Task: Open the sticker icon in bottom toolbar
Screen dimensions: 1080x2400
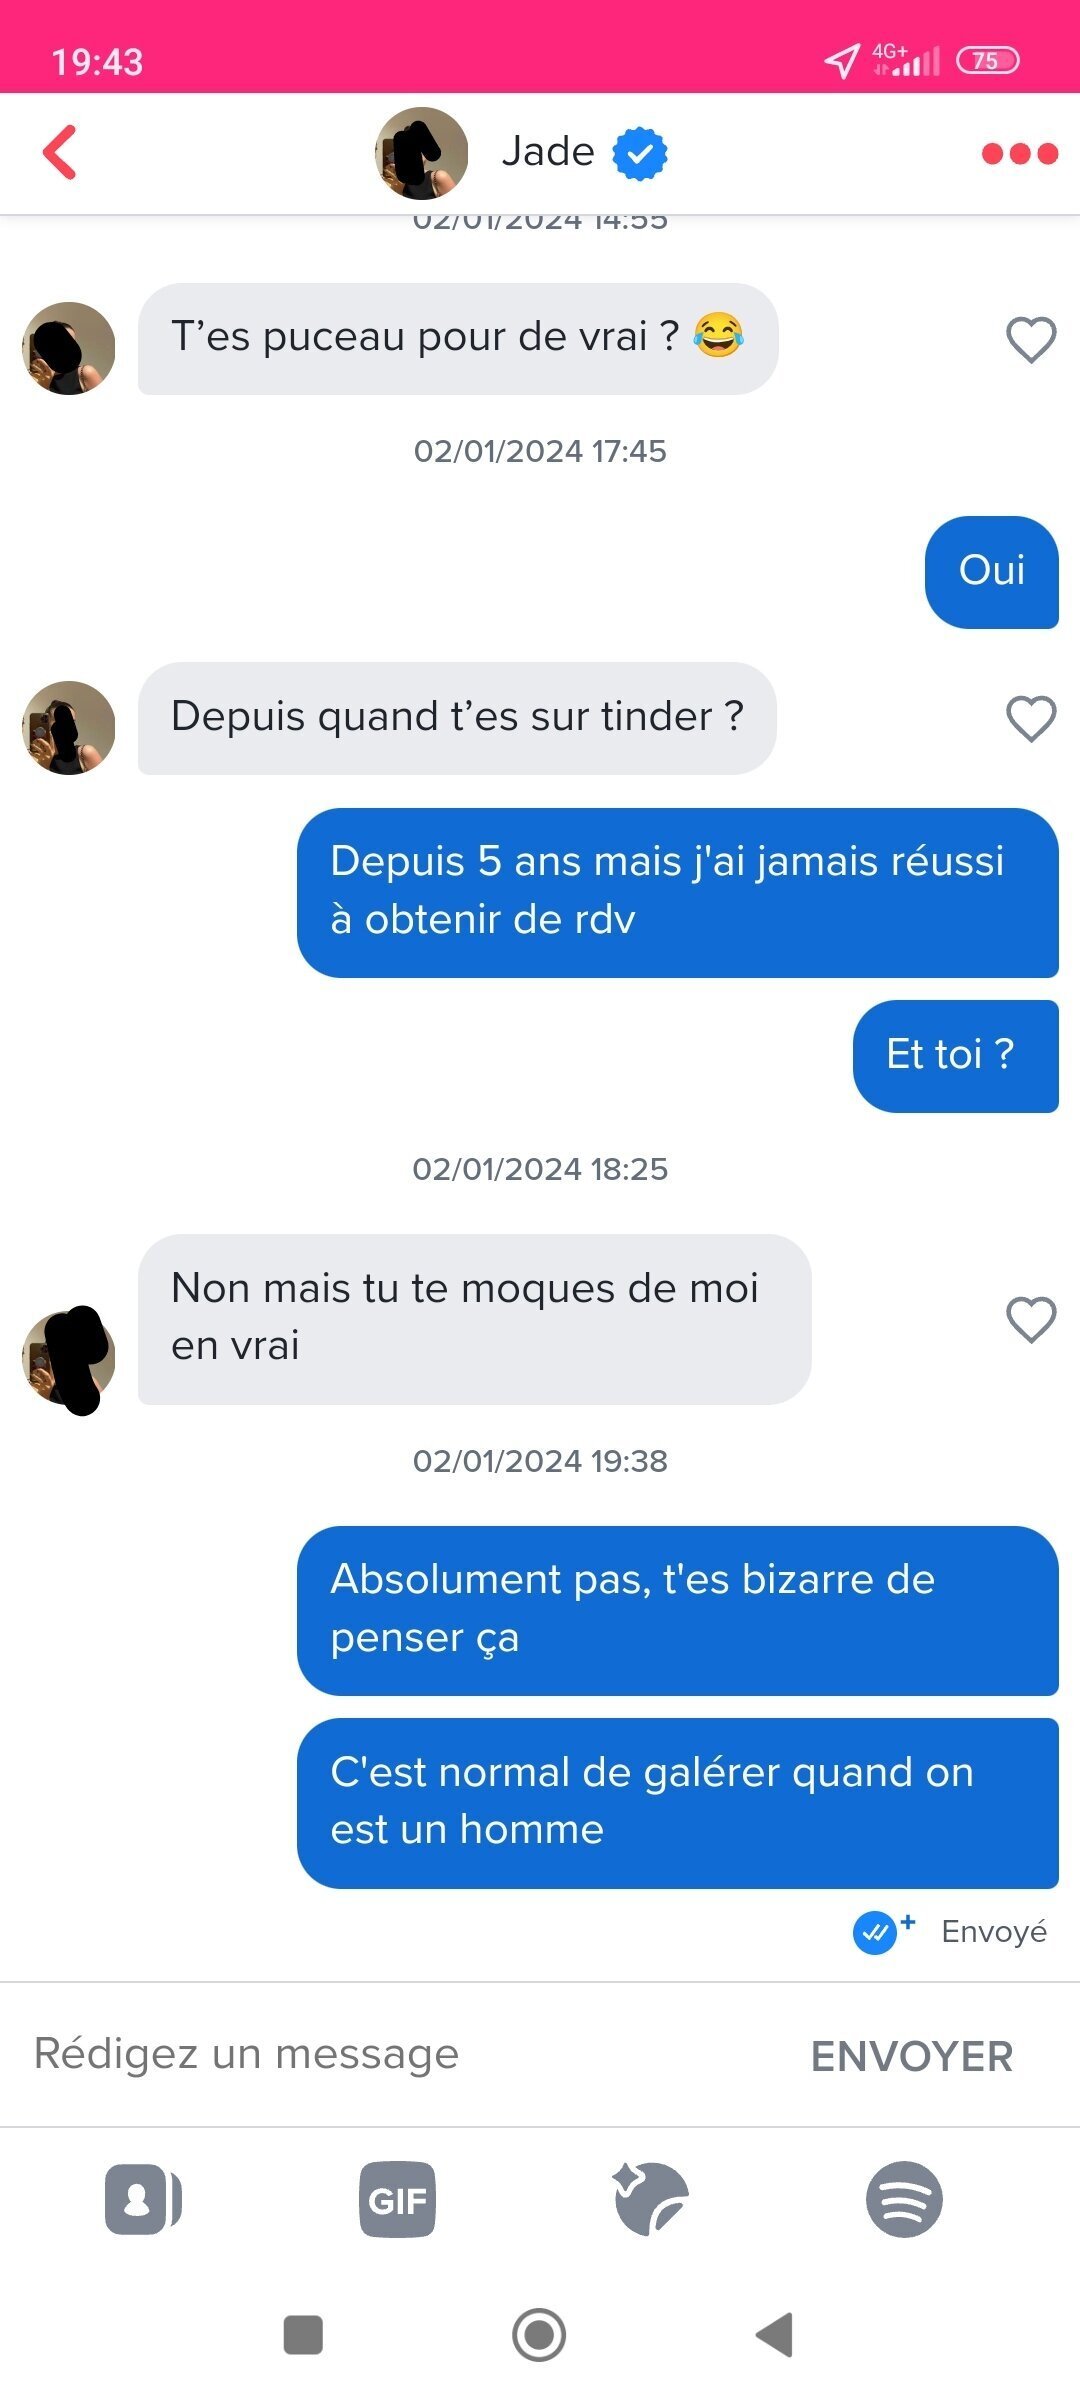Action: (650, 2199)
